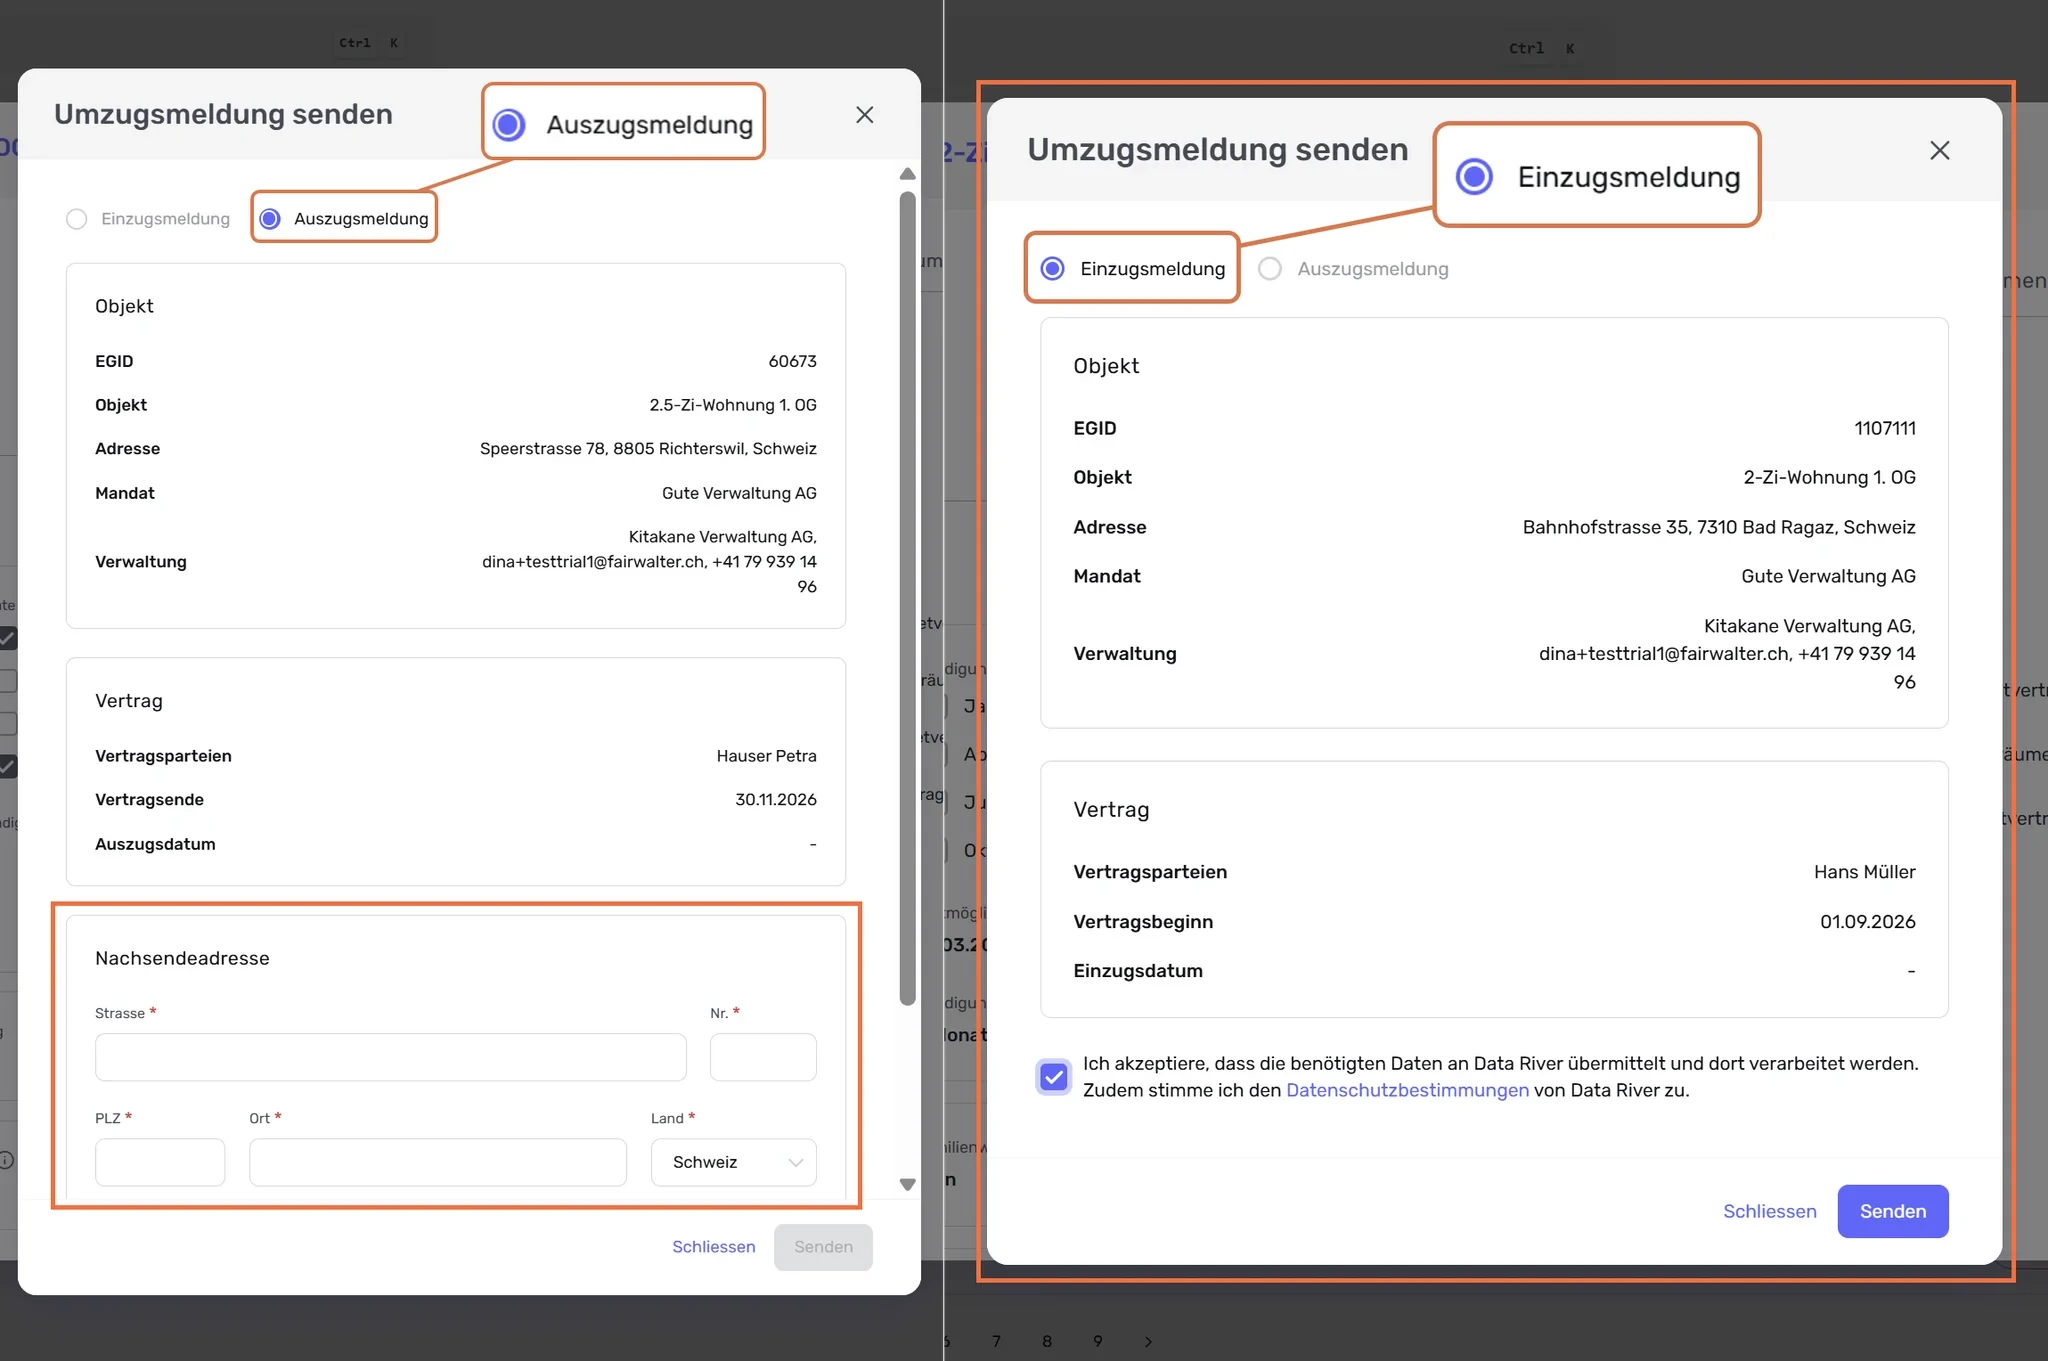Click the scrollbar up arrow in left dialog
Image resolution: width=2048 pixels, height=1361 pixels.
click(x=907, y=174)
